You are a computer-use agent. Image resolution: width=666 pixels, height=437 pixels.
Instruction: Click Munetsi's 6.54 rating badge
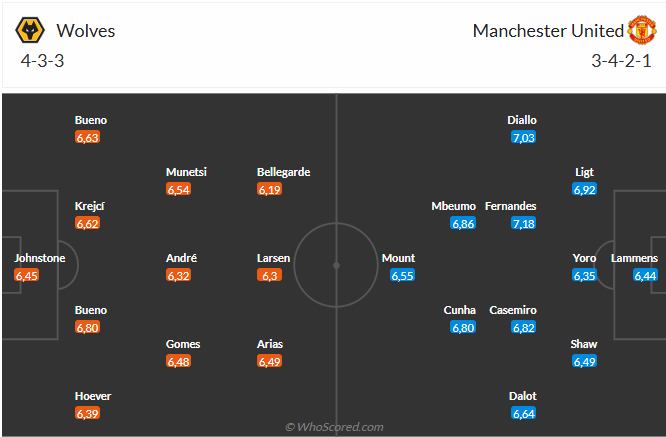point(179,189)
